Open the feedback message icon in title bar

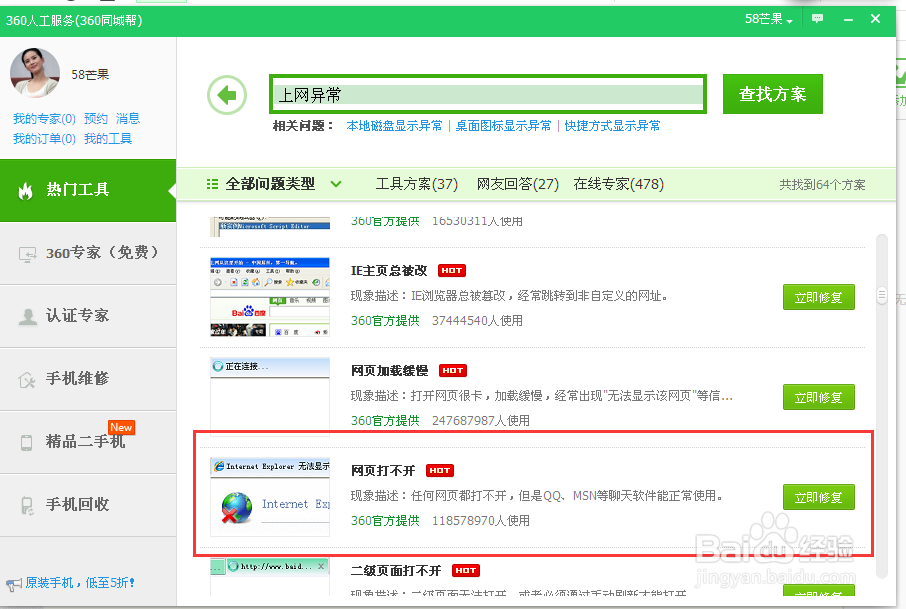[817, 18]
